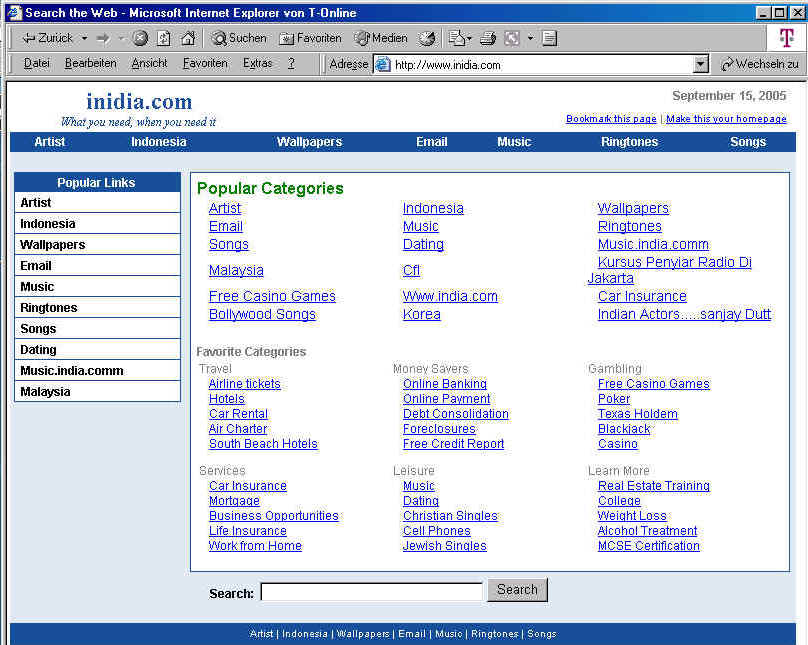Open the ? help menu
The width and height of the screenshot is (808, 645).
pyautogui.click(x=291, y=63)
